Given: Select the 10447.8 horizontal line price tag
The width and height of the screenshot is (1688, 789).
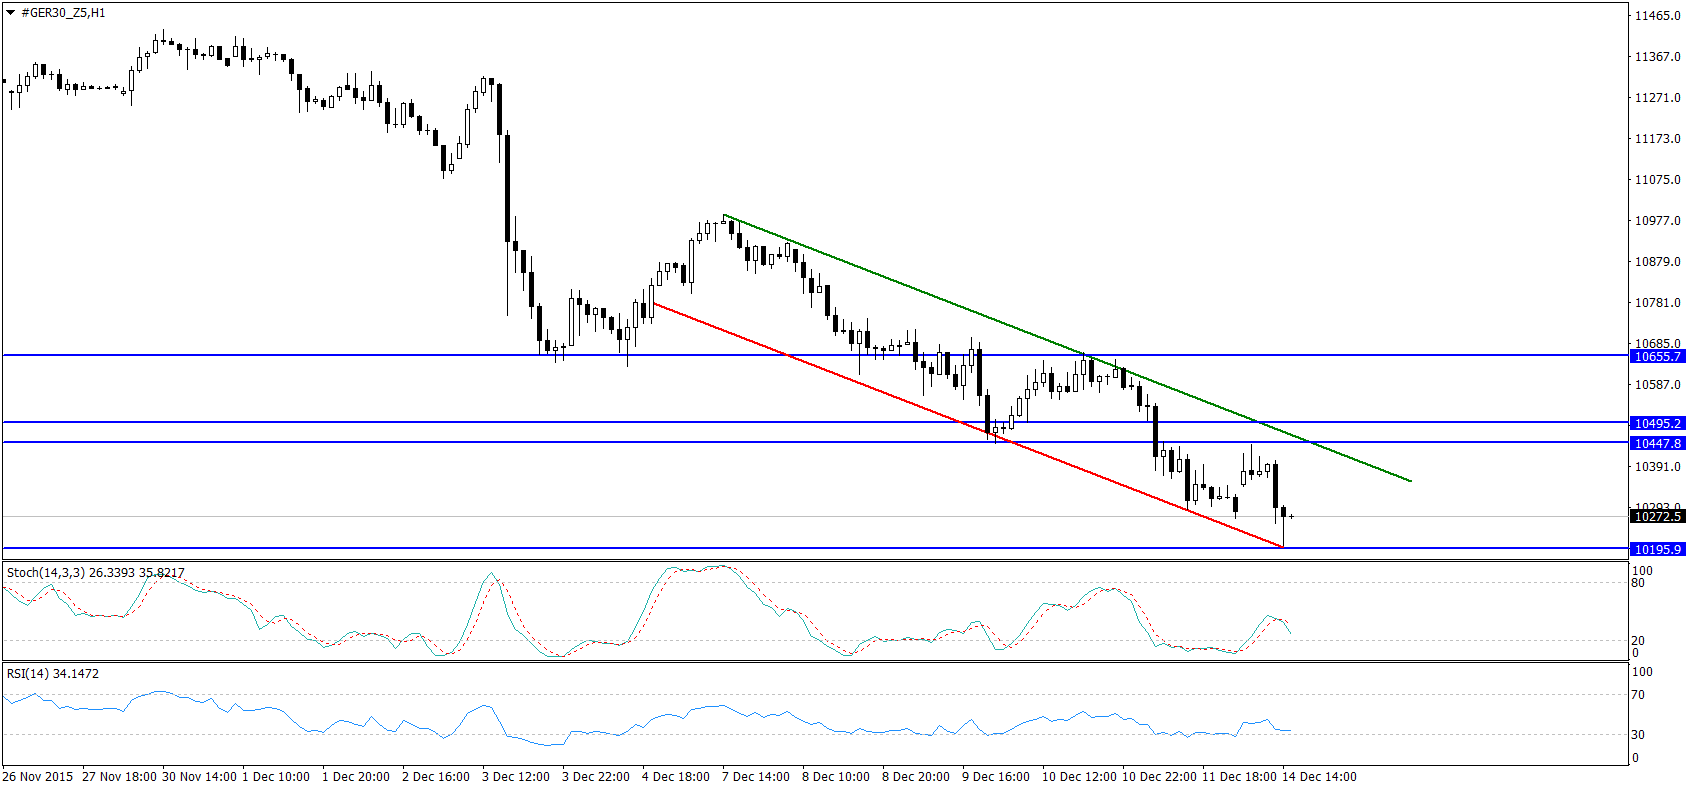Looking at the screenshot, I should [1658, 443].
